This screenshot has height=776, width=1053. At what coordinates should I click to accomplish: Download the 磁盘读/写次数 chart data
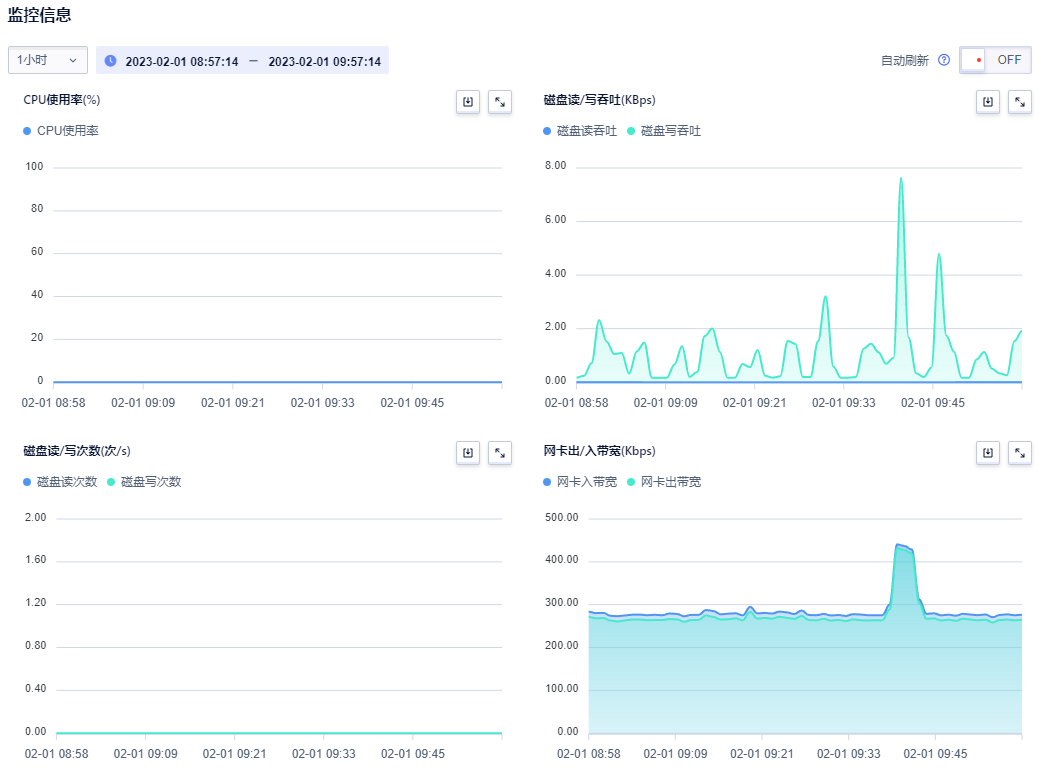[x=468, y=453]
